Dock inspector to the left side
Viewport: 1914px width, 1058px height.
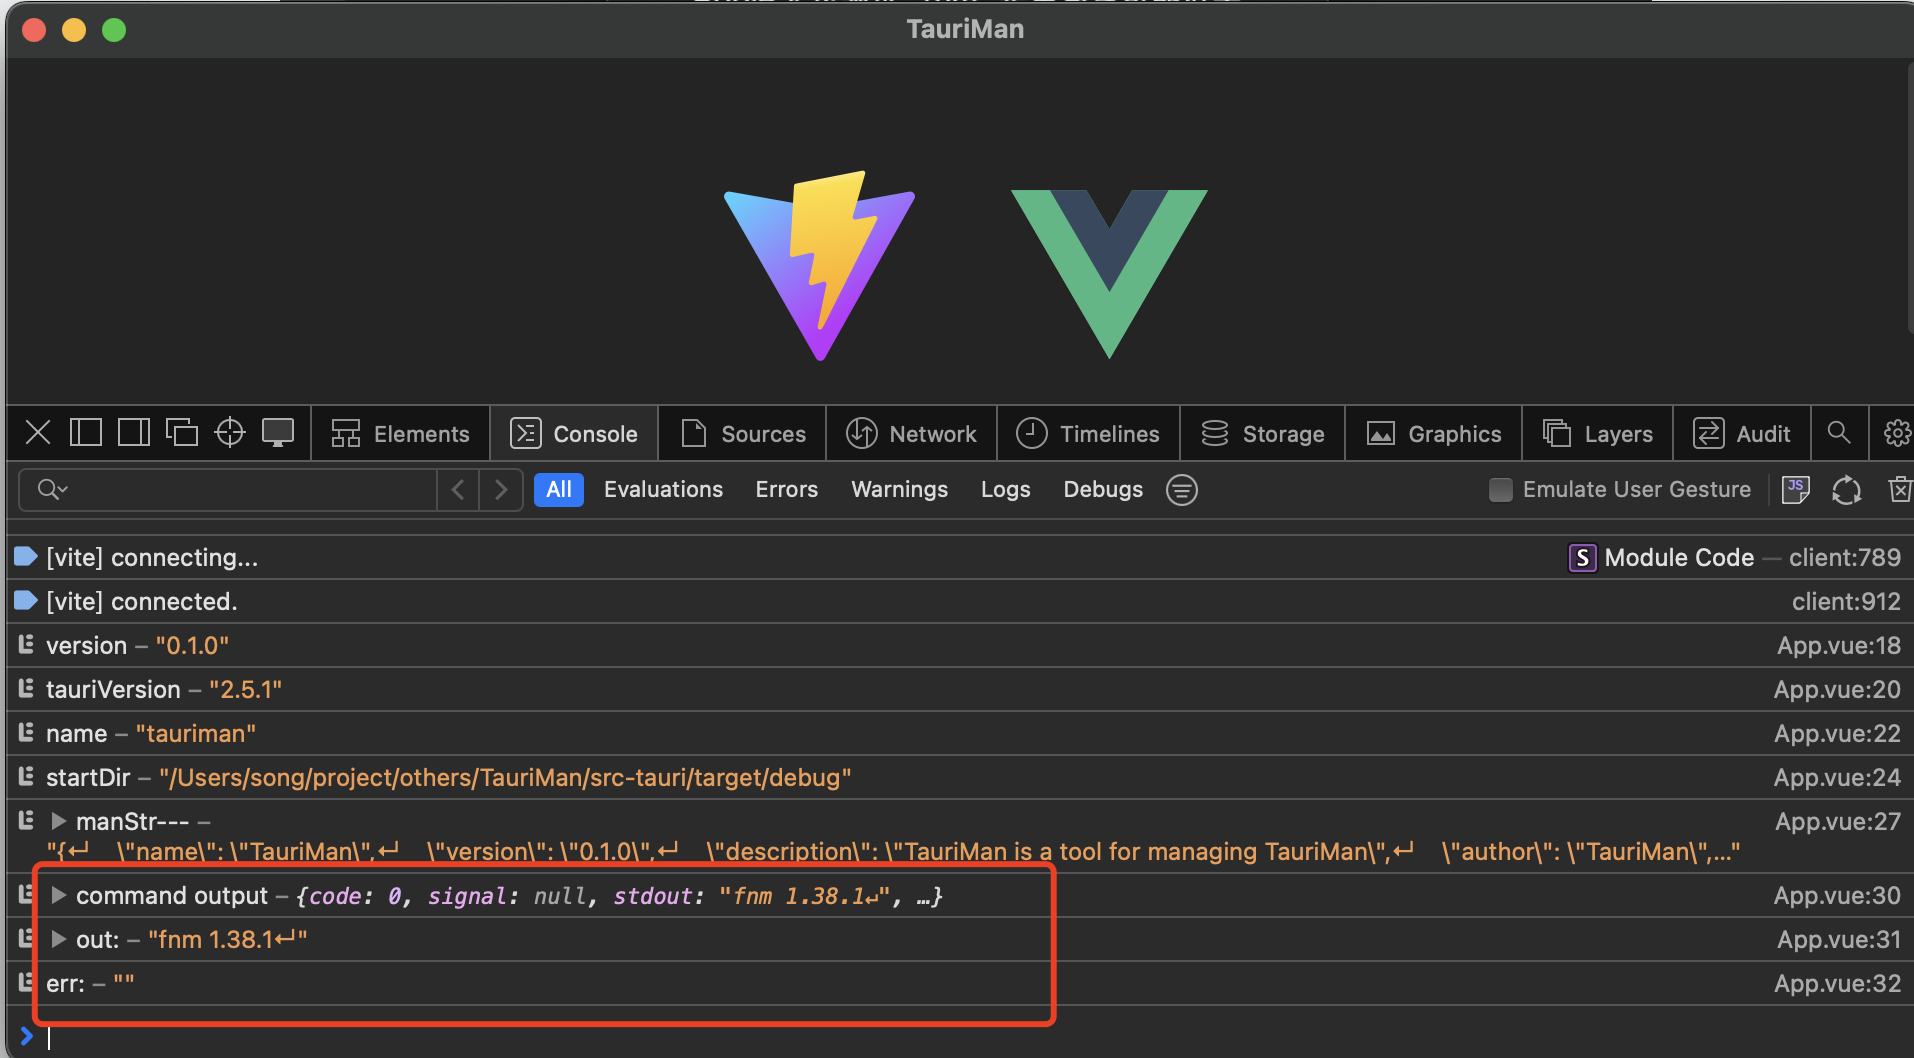86,433
